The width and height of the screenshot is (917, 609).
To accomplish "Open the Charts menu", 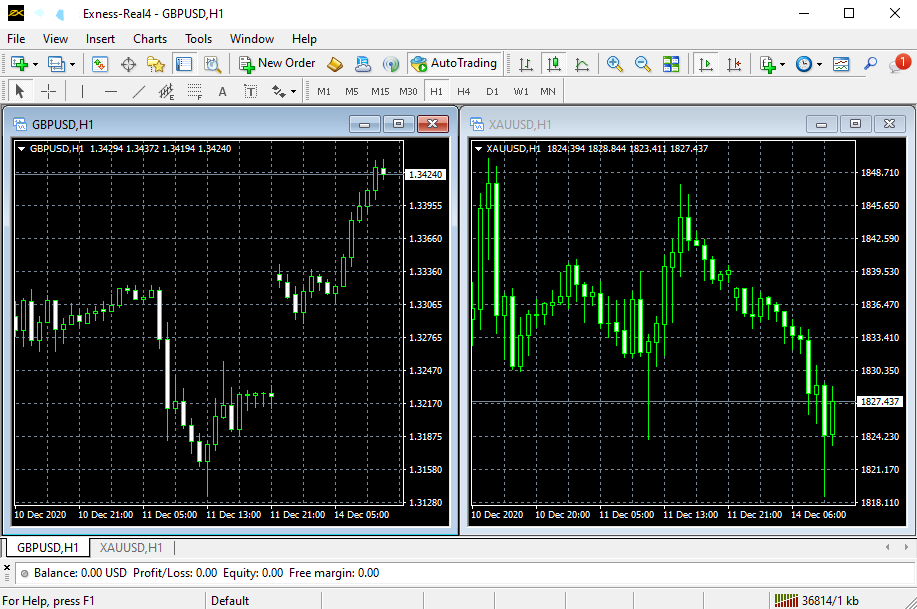I will [149, 39].
